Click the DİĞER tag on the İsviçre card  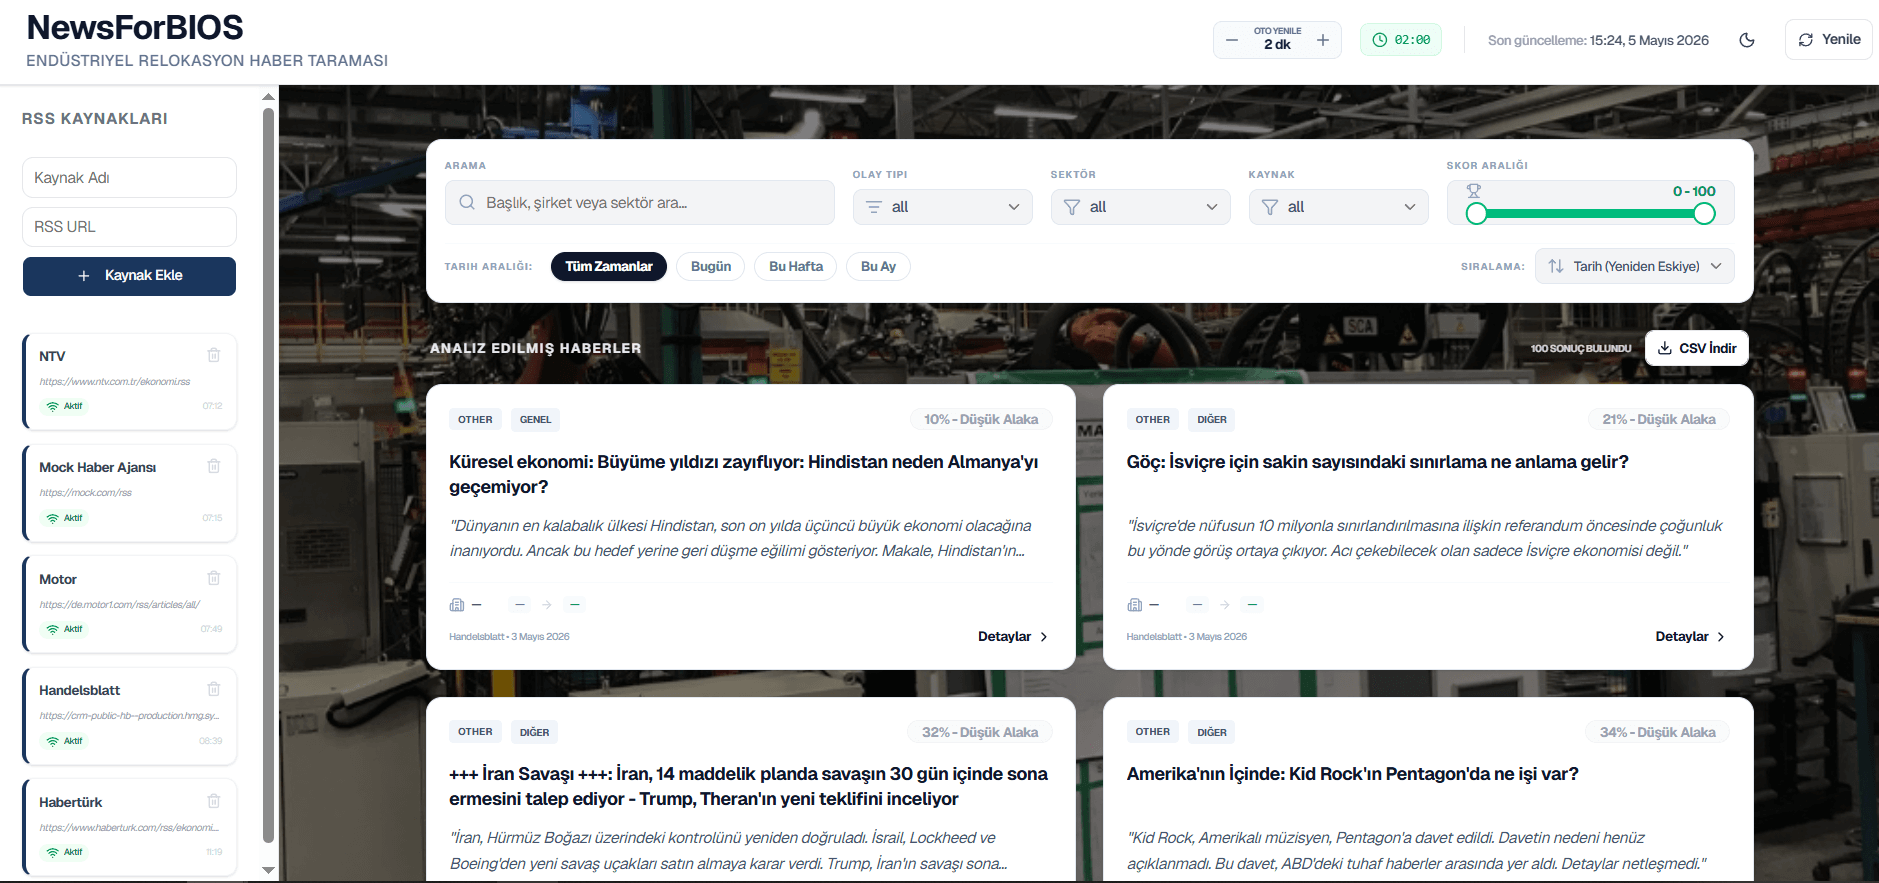1212,420
